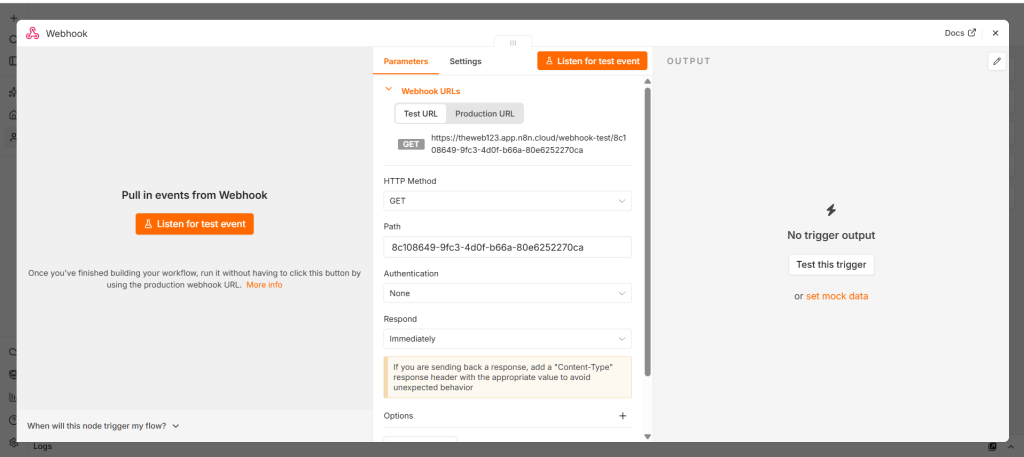Click Test this trigger button
Image resolution: width=1024 pixels, height=457 pixels.
tap(831, 265)
